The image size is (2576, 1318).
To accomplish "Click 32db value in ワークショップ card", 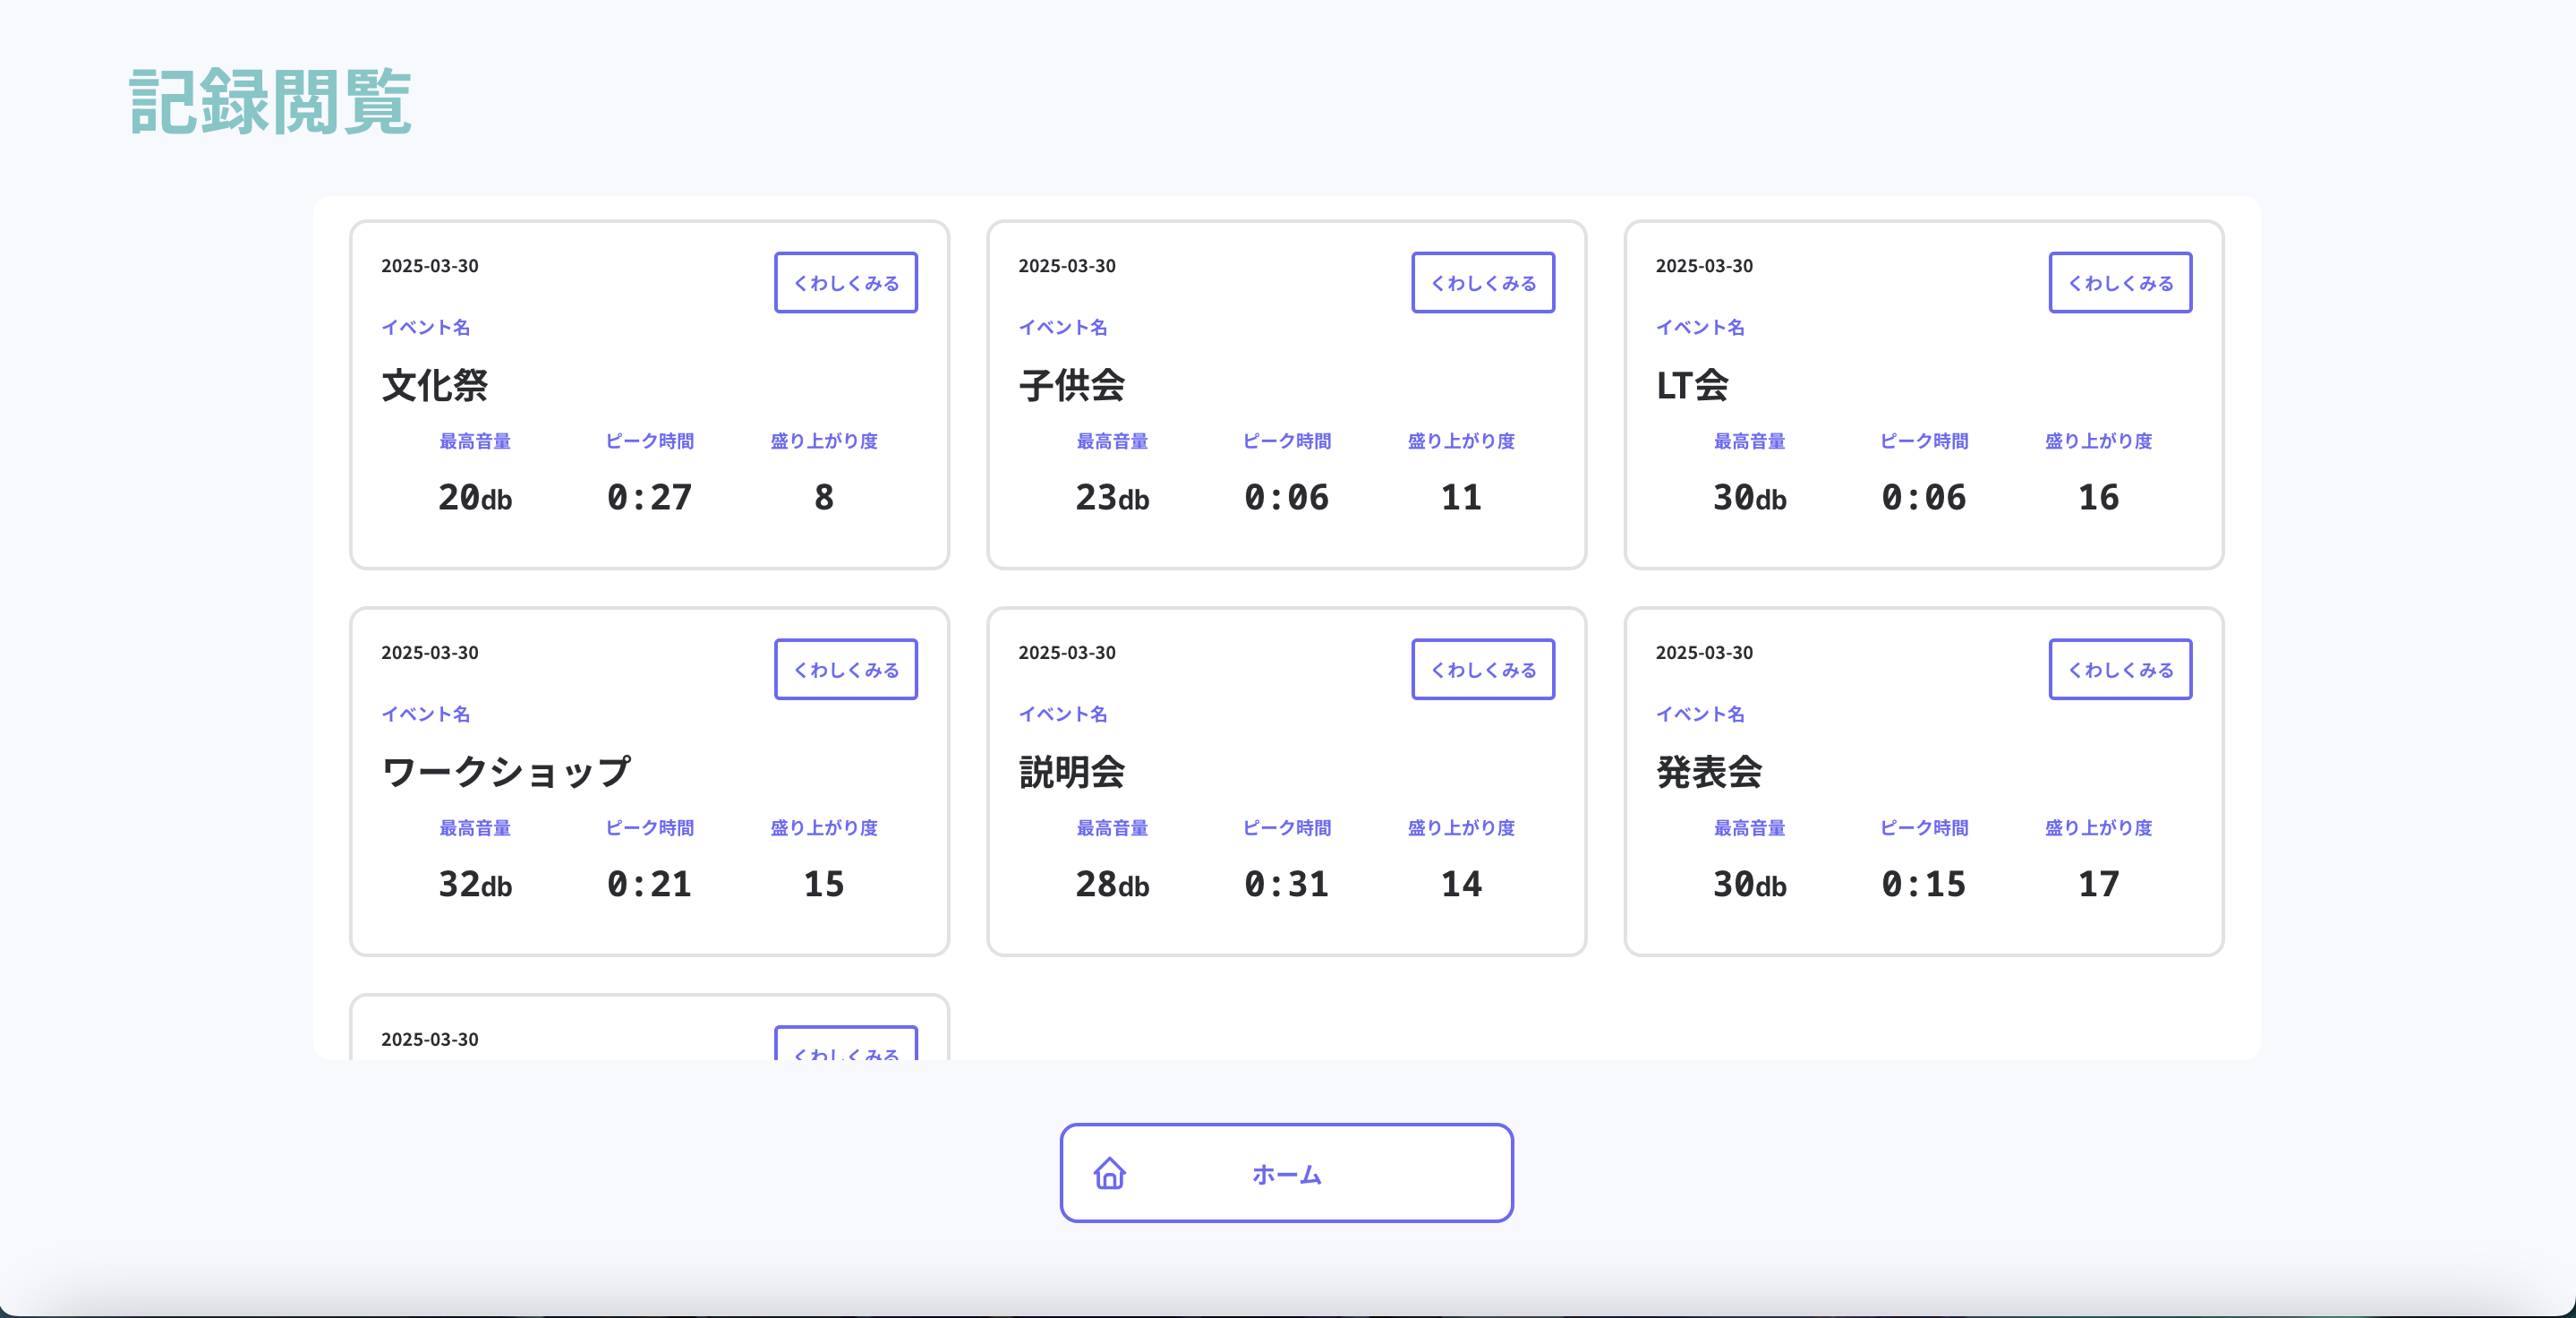I will (475, 884).
